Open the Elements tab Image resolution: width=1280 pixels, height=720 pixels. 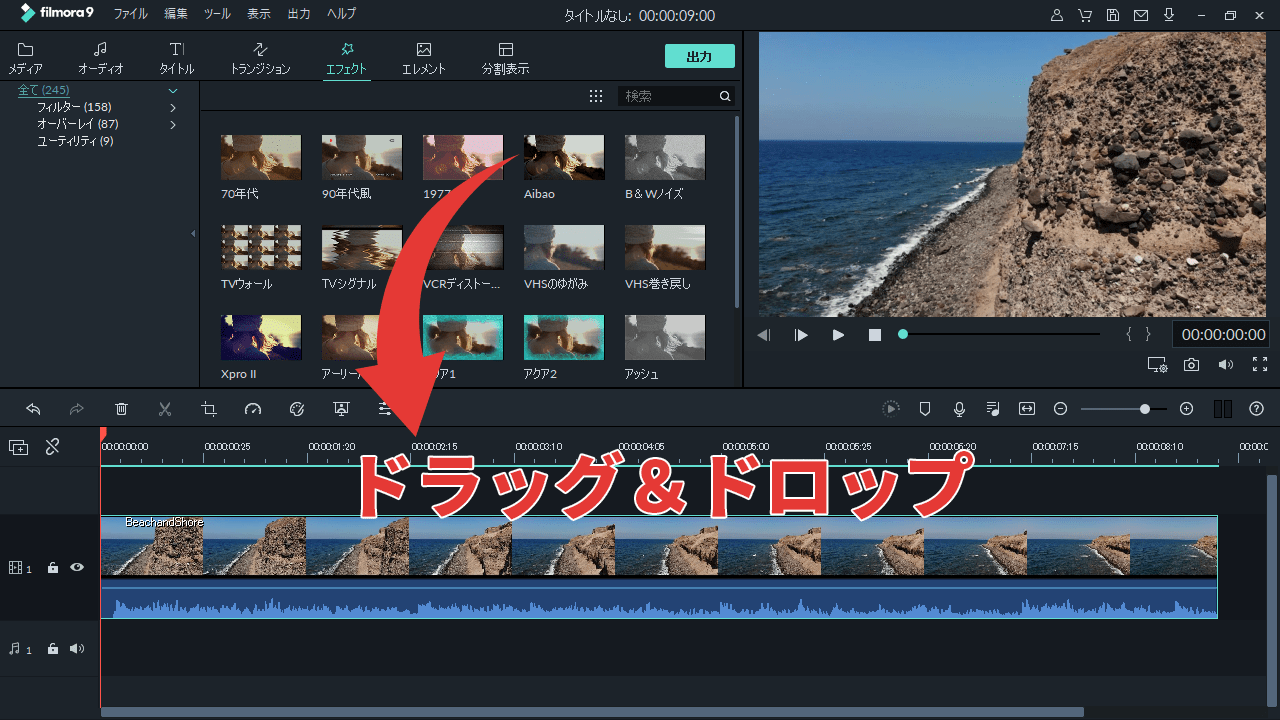[424, 59]
